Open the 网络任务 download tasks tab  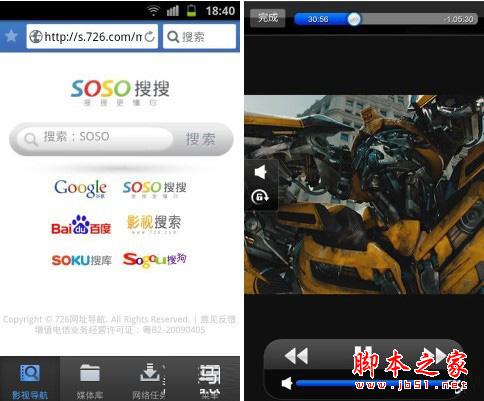(149, 380)
